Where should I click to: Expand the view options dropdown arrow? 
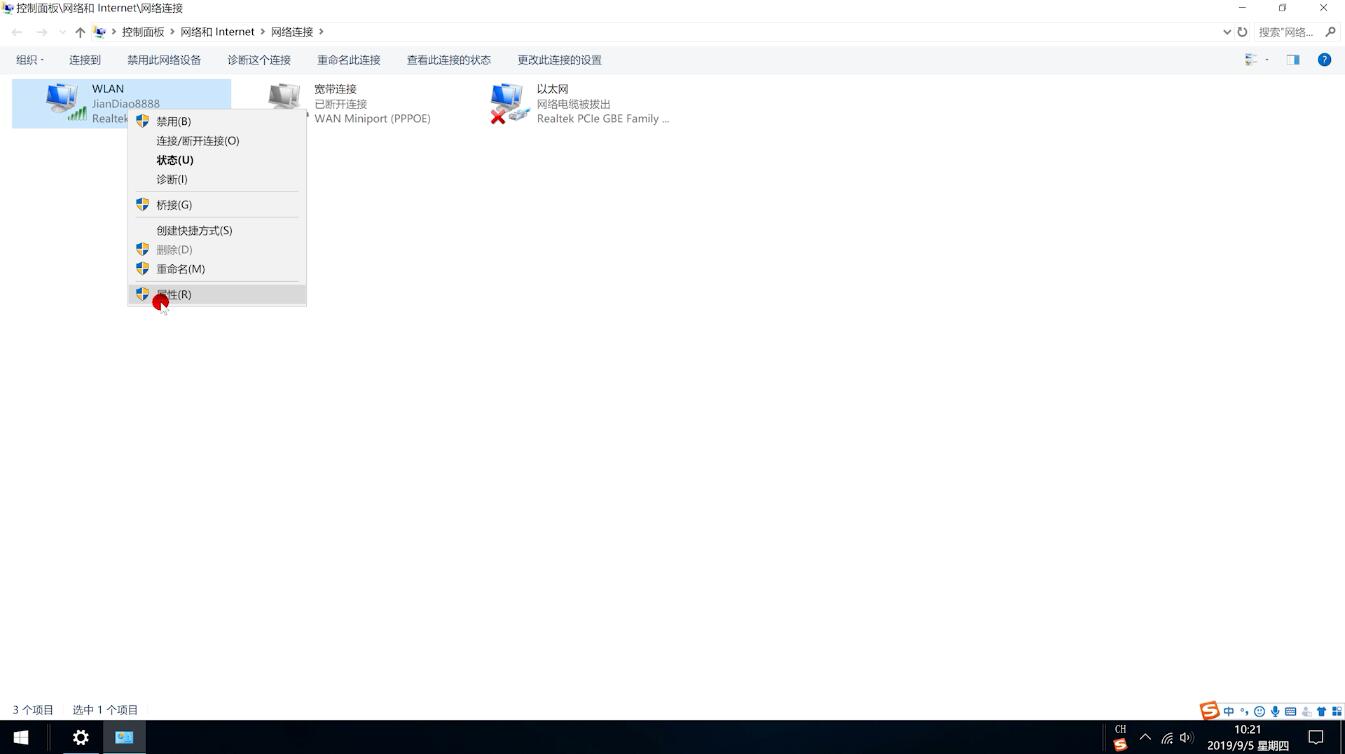[1267, 60]
